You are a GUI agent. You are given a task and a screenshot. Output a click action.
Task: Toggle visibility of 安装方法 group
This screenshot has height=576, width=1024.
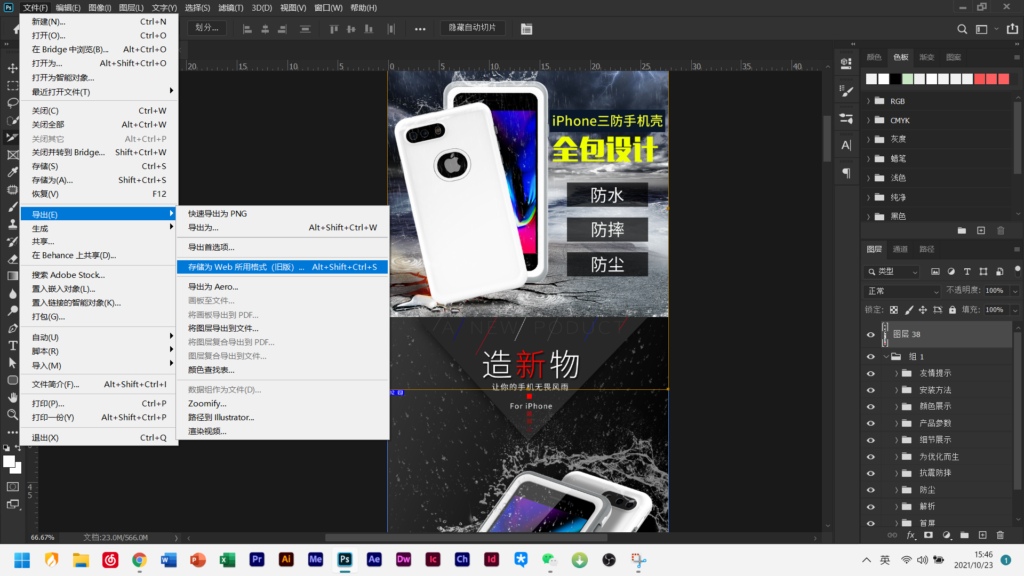[871, 390]
